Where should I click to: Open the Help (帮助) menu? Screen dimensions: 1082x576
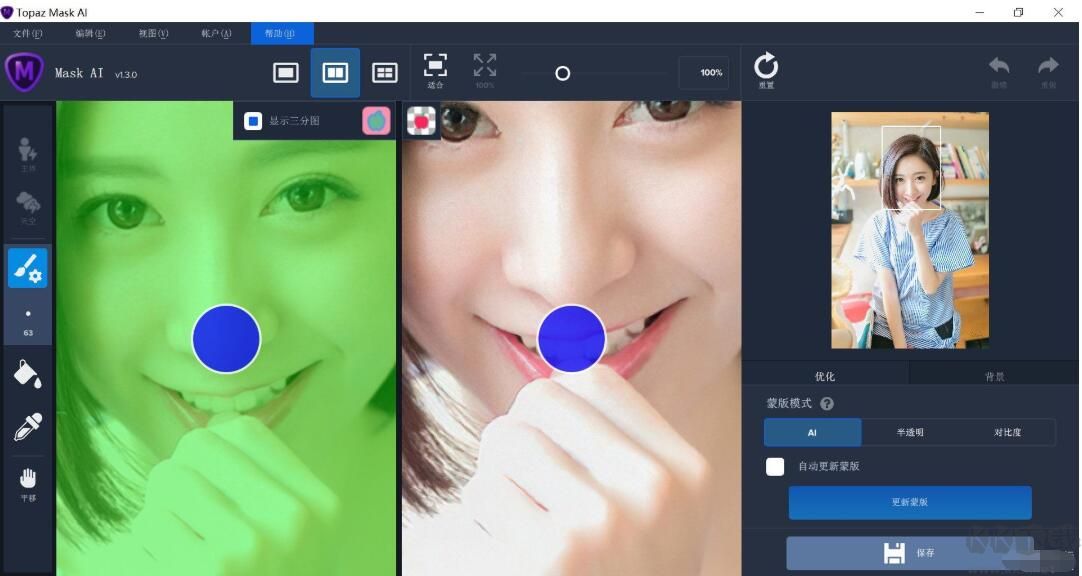[282, 33]
